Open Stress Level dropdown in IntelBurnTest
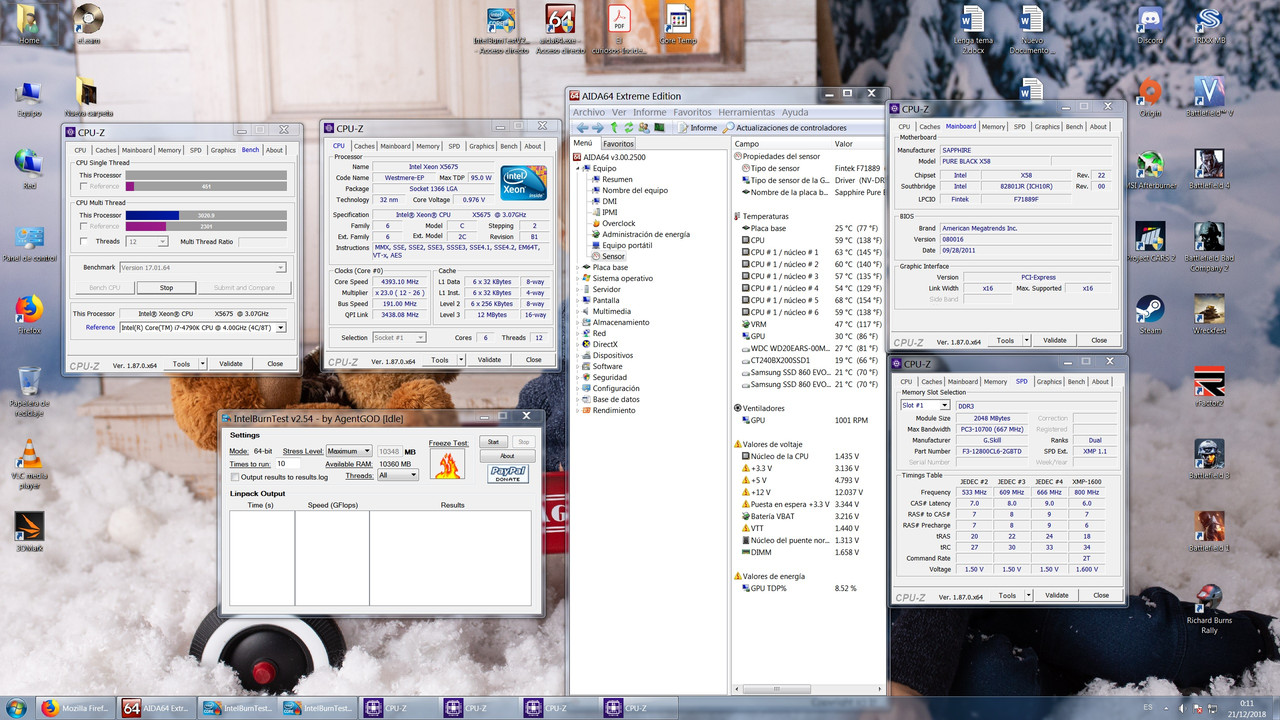The height and width of the screenshot is (720, 1280). [348, 451]
